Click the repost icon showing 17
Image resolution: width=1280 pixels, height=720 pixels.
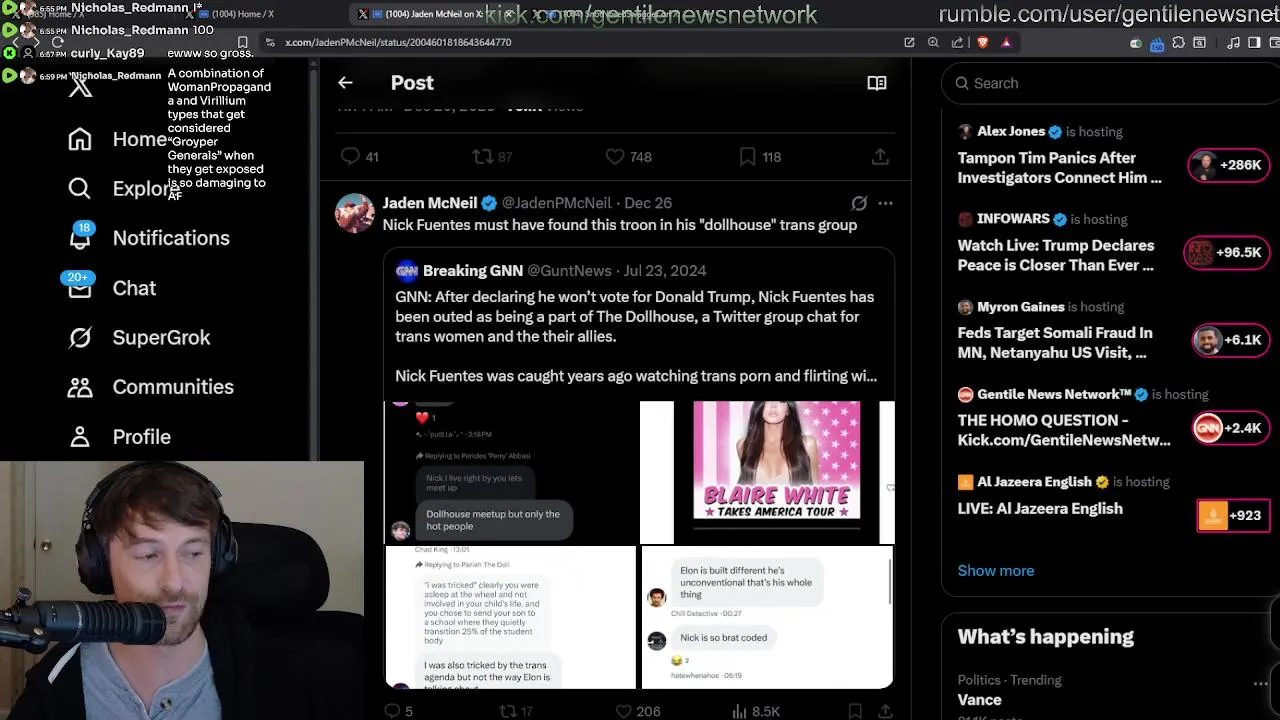[508, 711]
